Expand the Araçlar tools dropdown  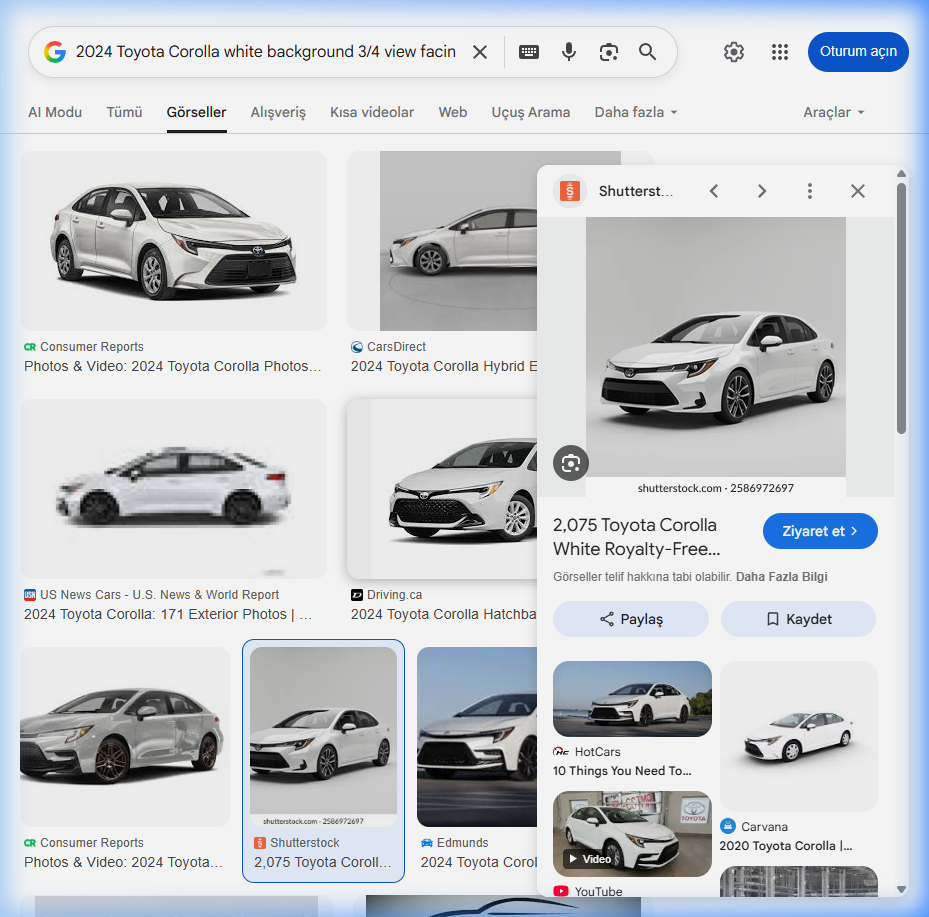(834, 112)
